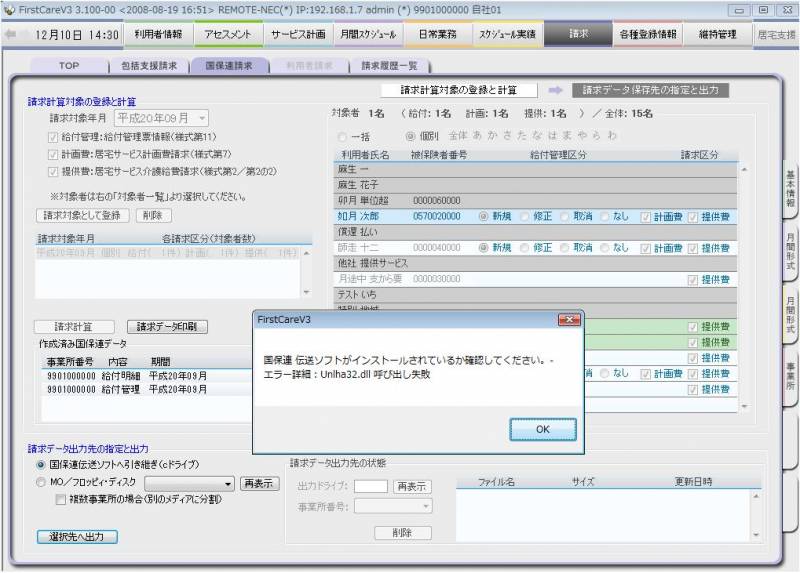This screenshot has height=573, width=800.
Task: Close the FirstCareV3 error dialog with the red X
Action: click(569, 319)
